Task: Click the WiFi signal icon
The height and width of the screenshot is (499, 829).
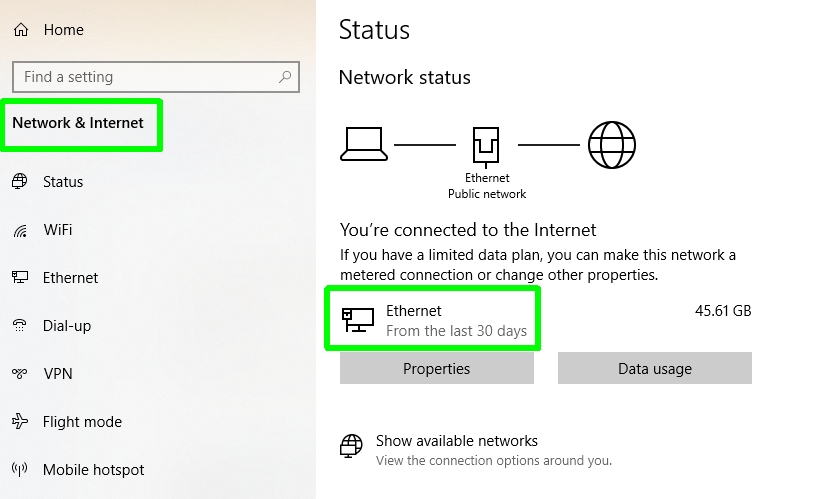Action: point(19,230)
